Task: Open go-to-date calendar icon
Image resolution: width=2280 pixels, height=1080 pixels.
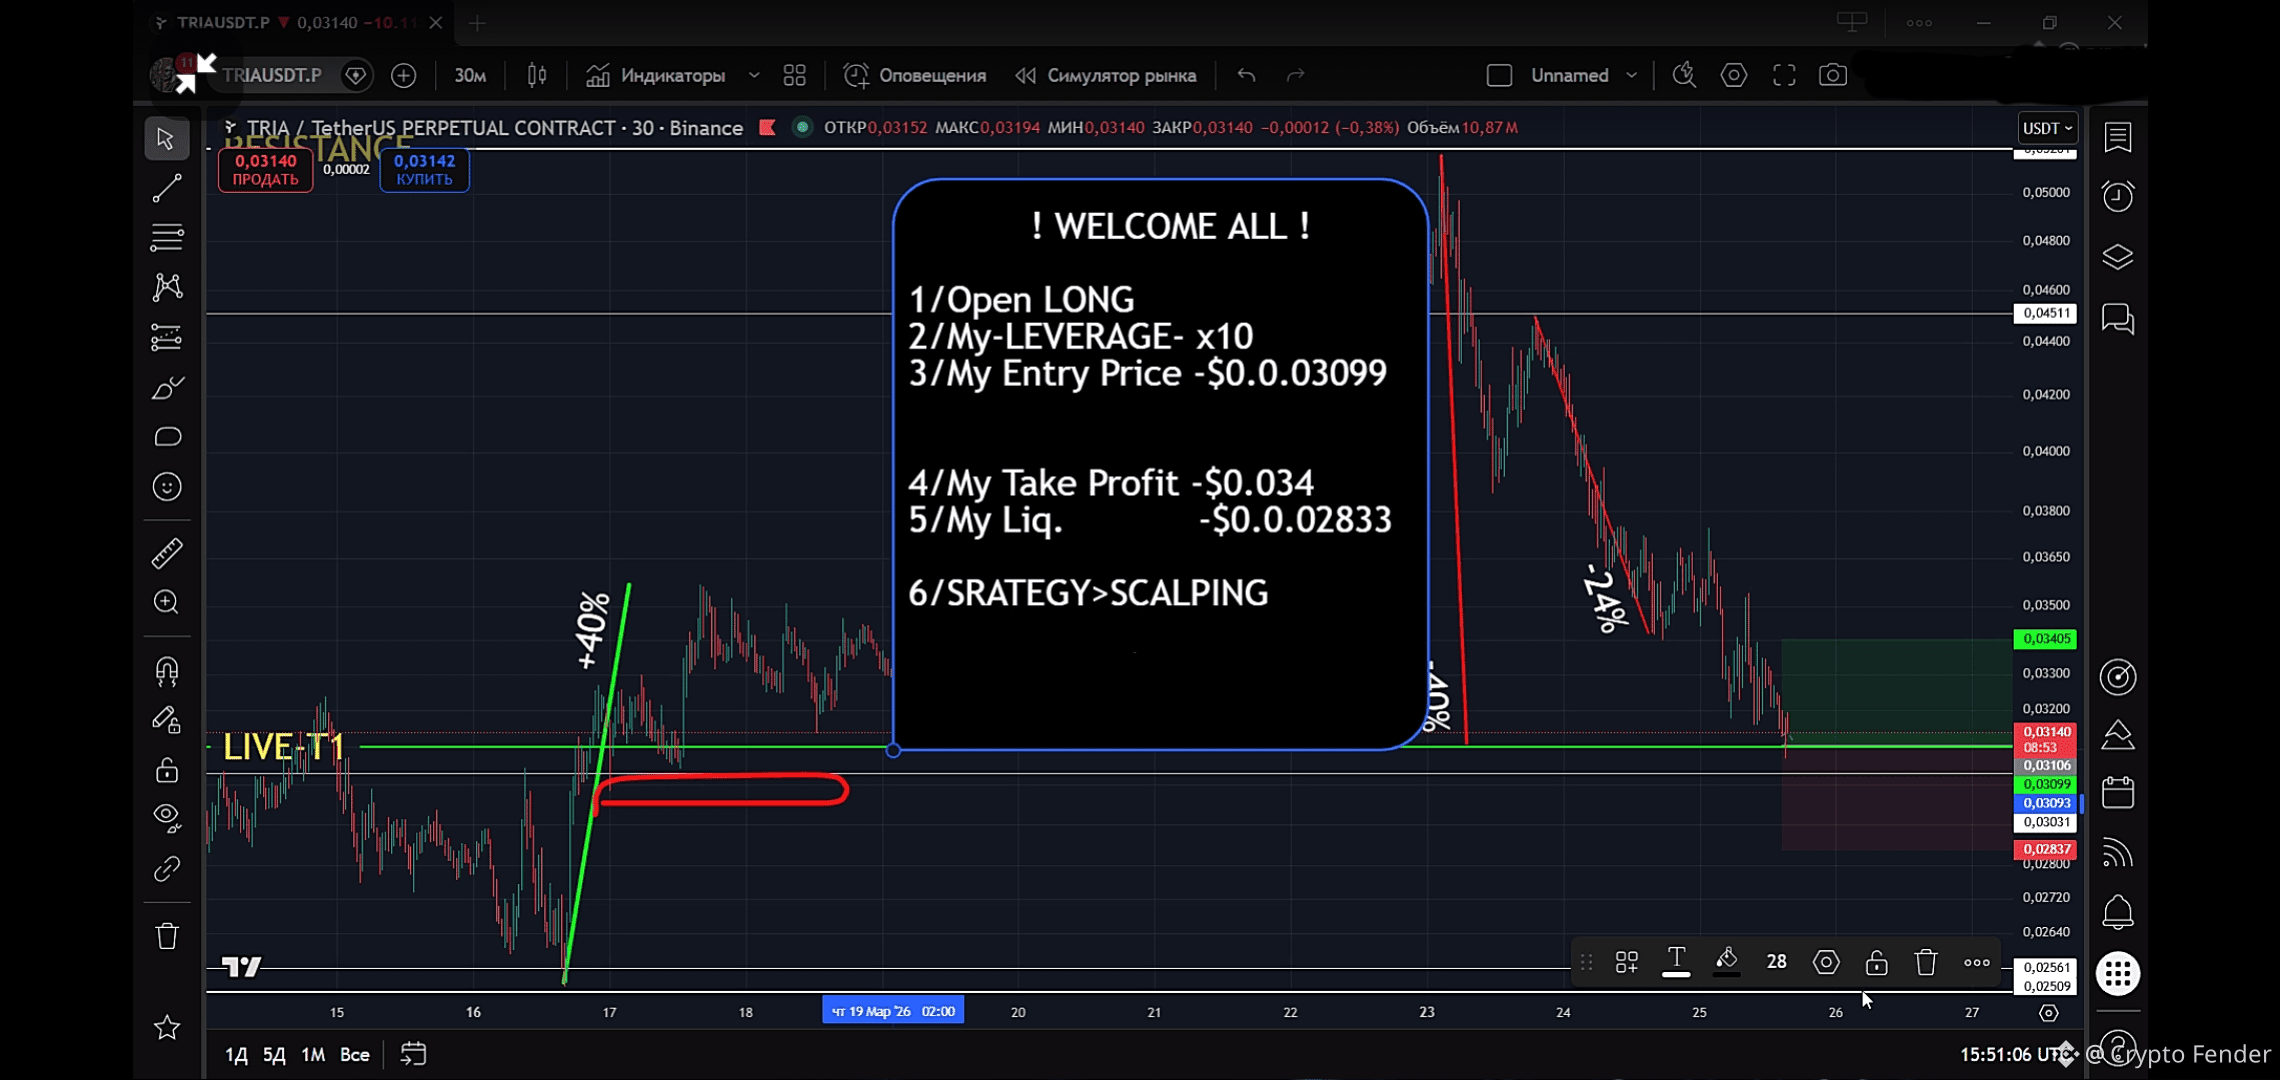Action: 413,1054
